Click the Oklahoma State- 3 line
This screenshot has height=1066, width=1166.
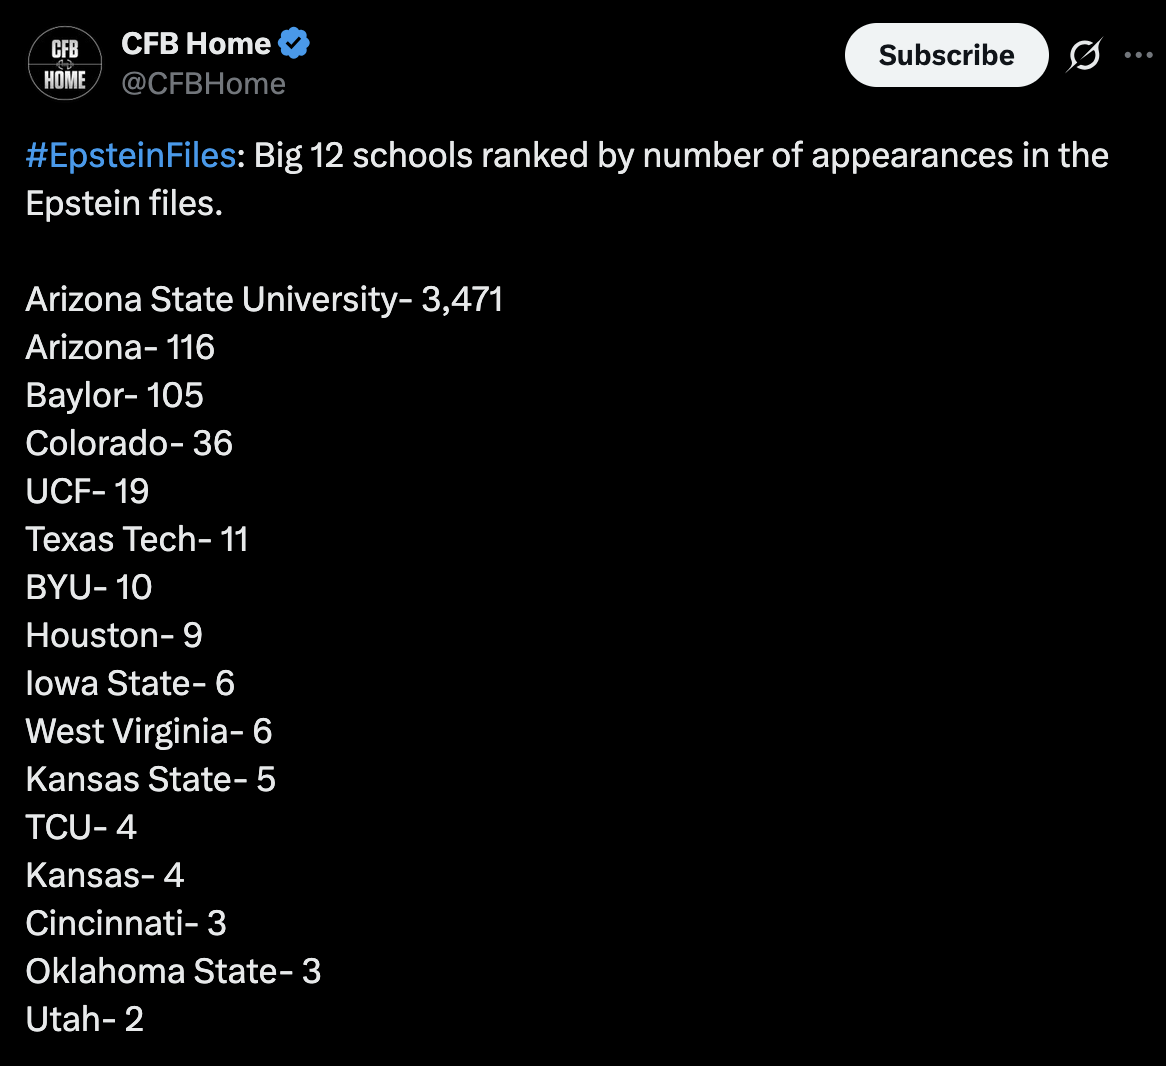(173, 972)
